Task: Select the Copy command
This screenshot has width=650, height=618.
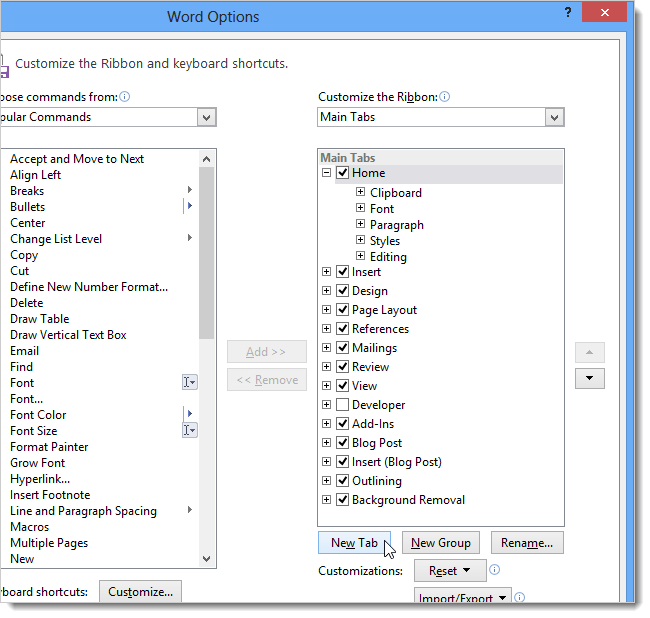Action: tap(24, 255)
